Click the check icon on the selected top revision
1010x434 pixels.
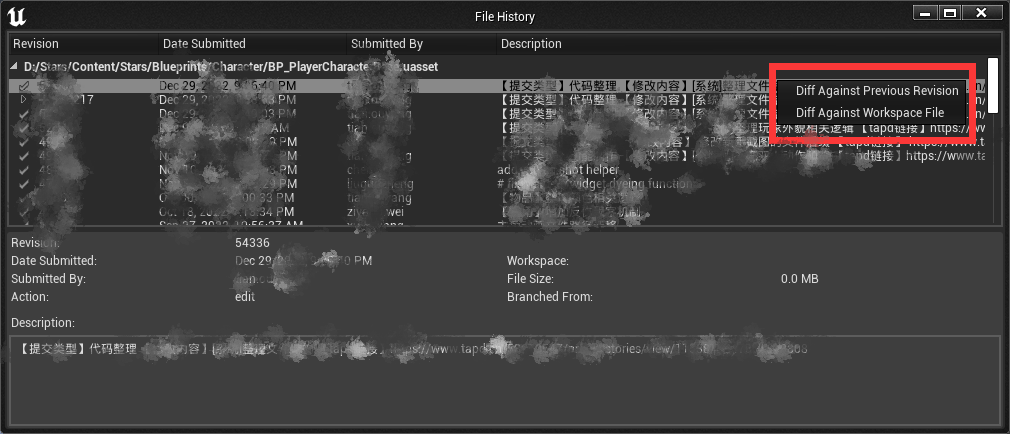[x=24, y=87]
